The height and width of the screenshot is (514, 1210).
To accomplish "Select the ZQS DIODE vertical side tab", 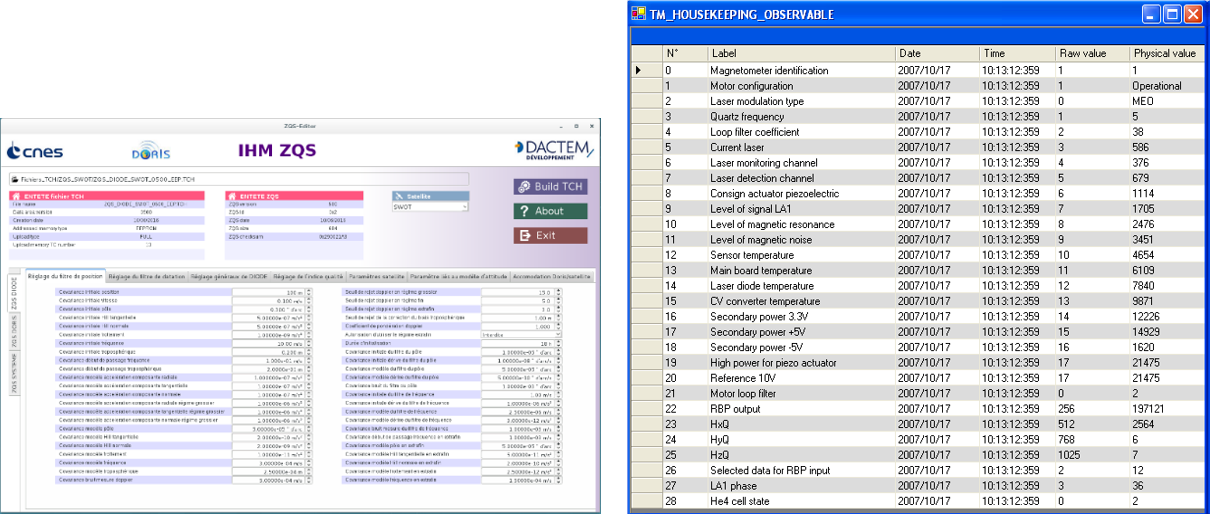I will pos(14,293).
